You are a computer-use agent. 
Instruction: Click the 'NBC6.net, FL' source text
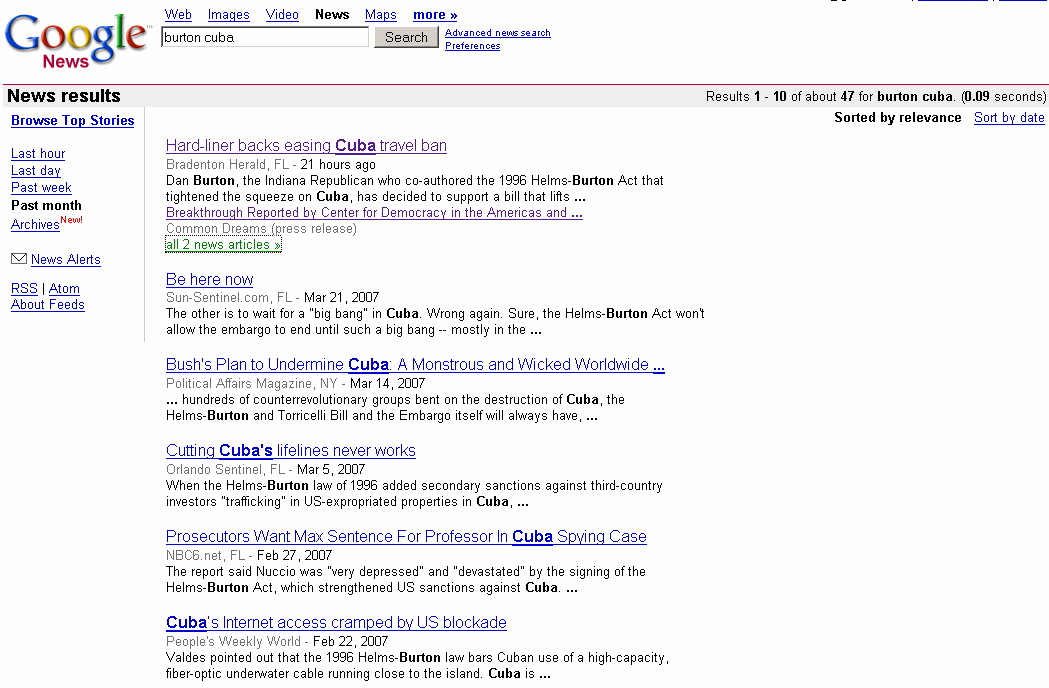pyautogui.click(x=205, y=555)
